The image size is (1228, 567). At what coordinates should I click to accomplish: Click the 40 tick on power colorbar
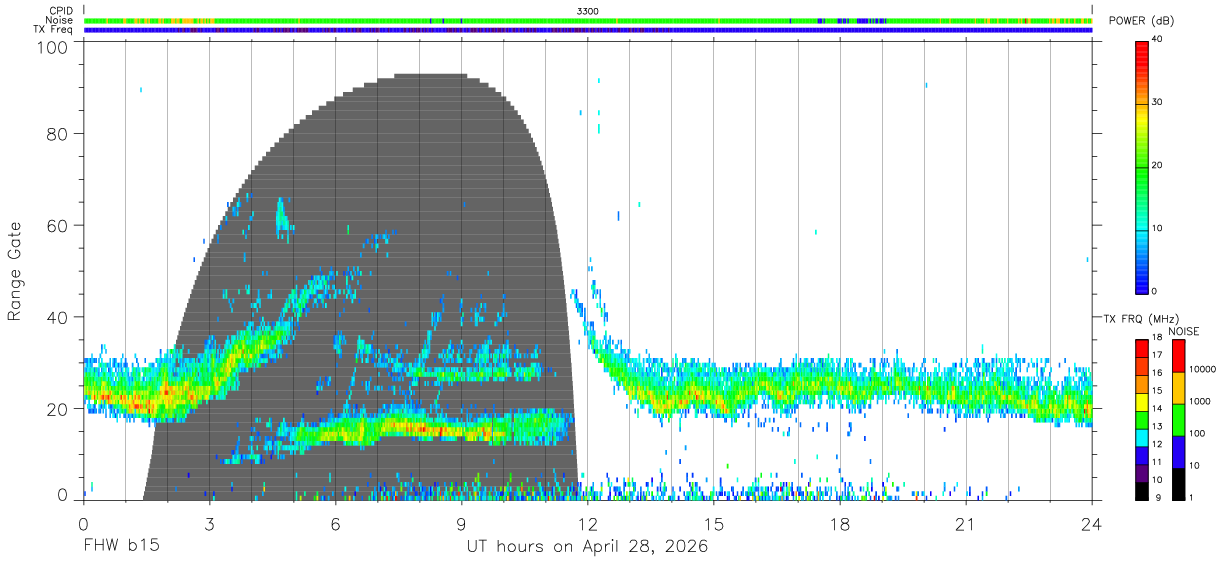pyautogui.click(x=1157, y=40)
